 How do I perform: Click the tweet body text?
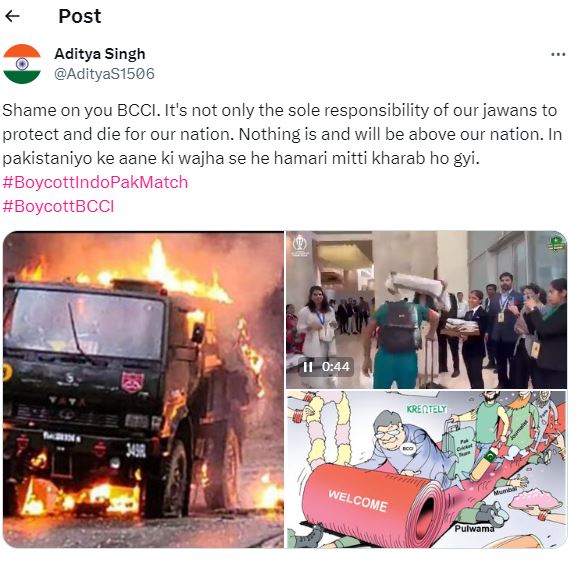[x=282, y=134]
